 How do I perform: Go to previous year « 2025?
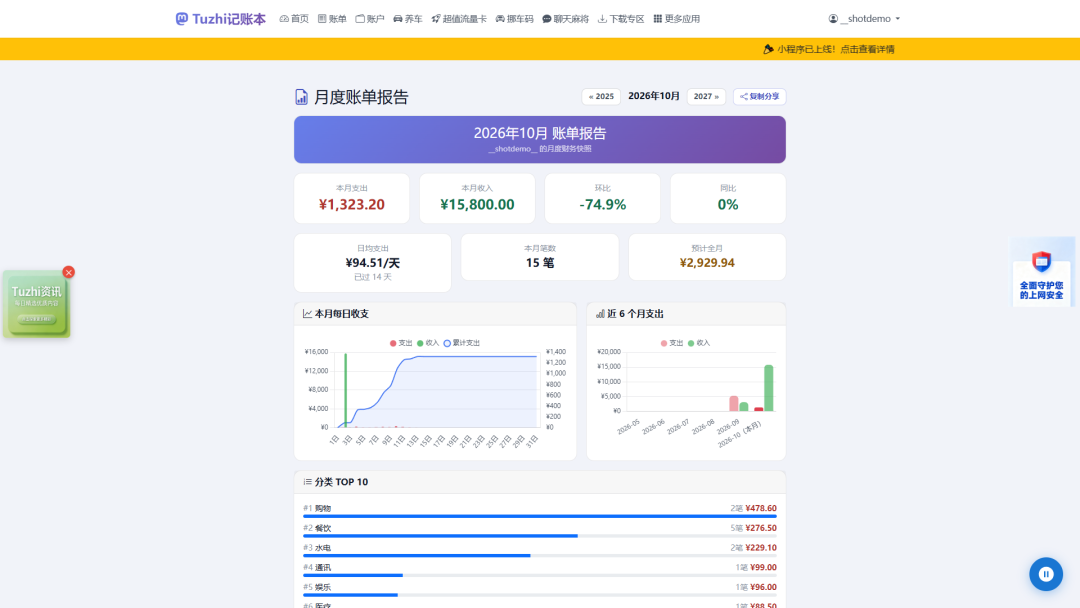(x=601, y=96)
